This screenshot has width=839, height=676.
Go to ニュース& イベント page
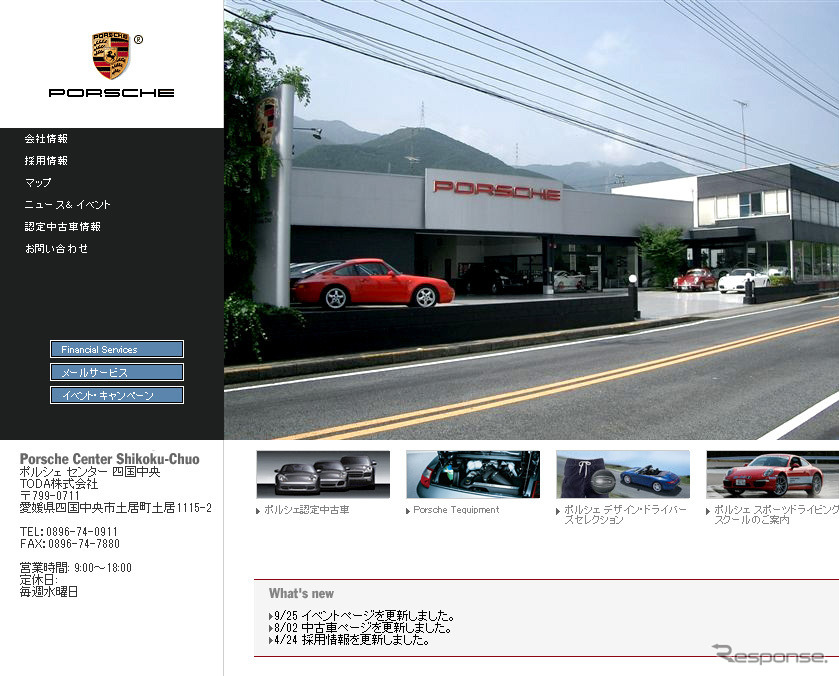point(67,204)
